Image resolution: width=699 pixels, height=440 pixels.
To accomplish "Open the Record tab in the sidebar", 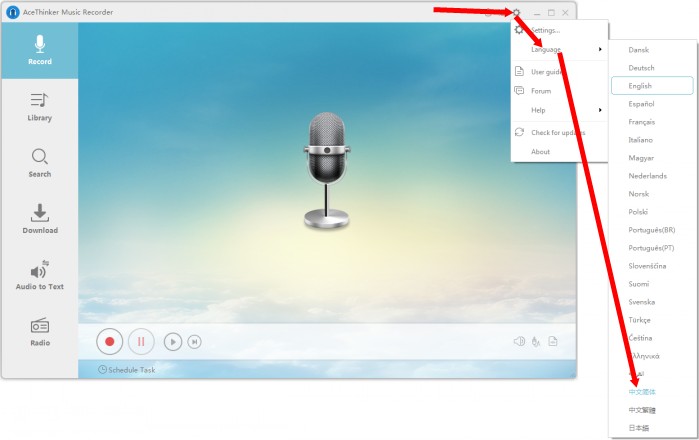I will (40, 50).
